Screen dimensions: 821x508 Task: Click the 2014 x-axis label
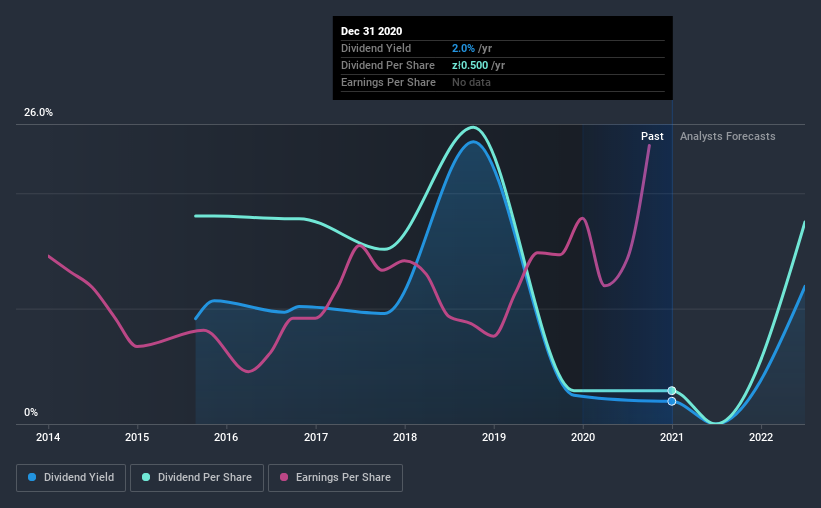point(48,437)
